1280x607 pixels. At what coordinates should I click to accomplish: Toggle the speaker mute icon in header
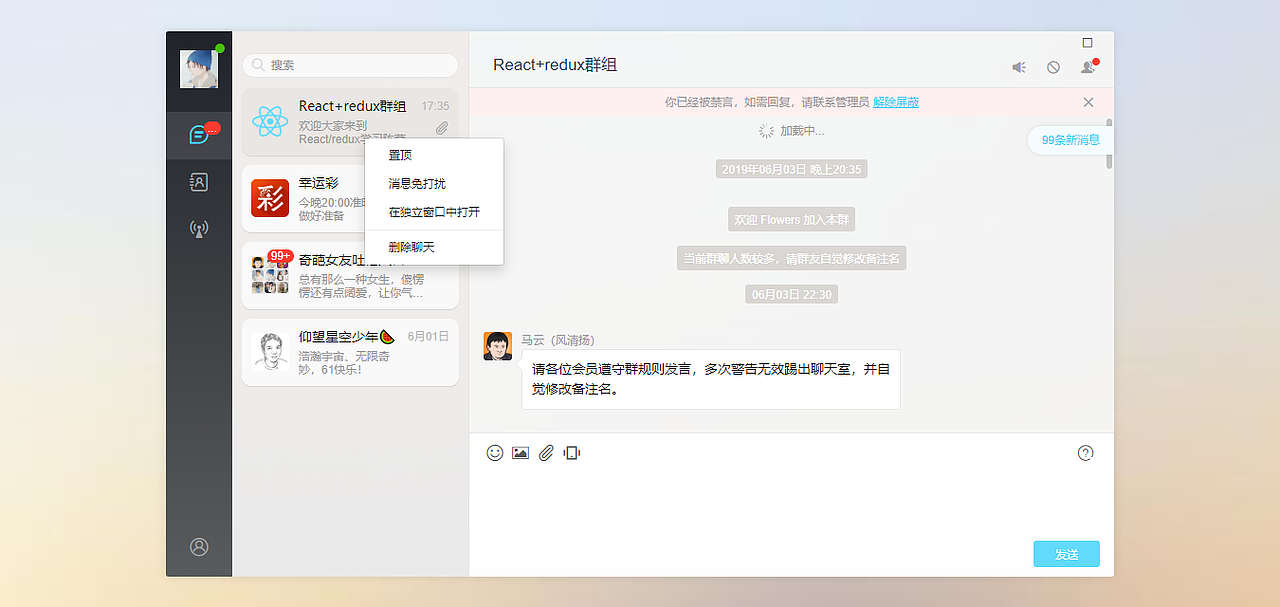(x=1019, y=67)
